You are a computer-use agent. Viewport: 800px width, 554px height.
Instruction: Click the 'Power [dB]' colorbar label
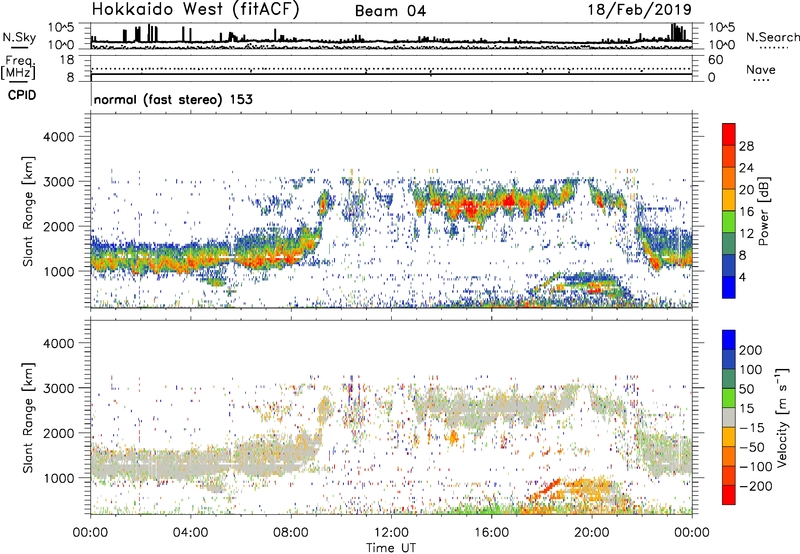(763, 211)
